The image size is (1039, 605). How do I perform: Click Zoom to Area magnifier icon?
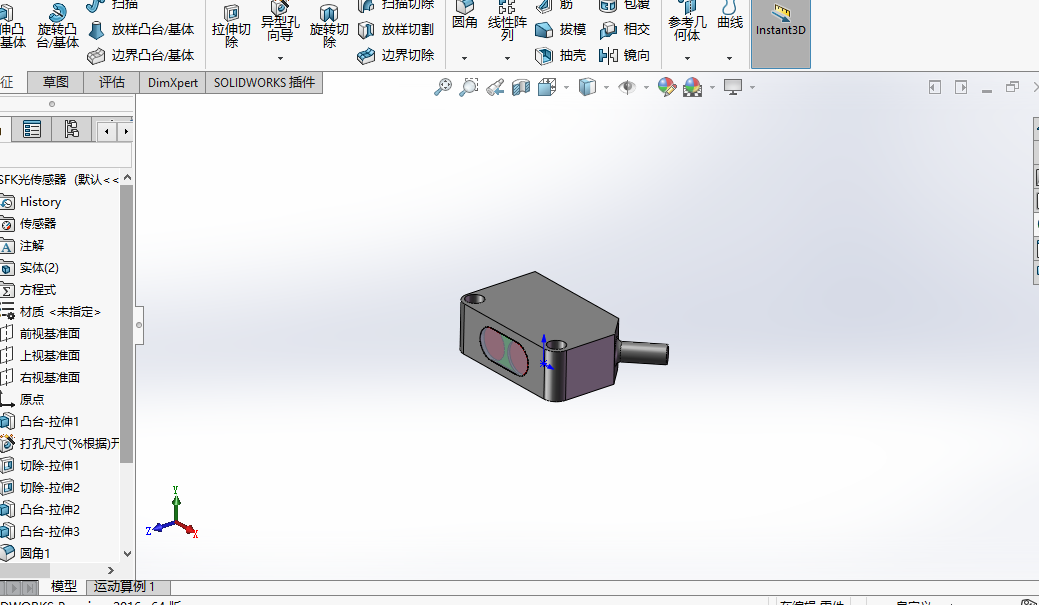point(468,87)
